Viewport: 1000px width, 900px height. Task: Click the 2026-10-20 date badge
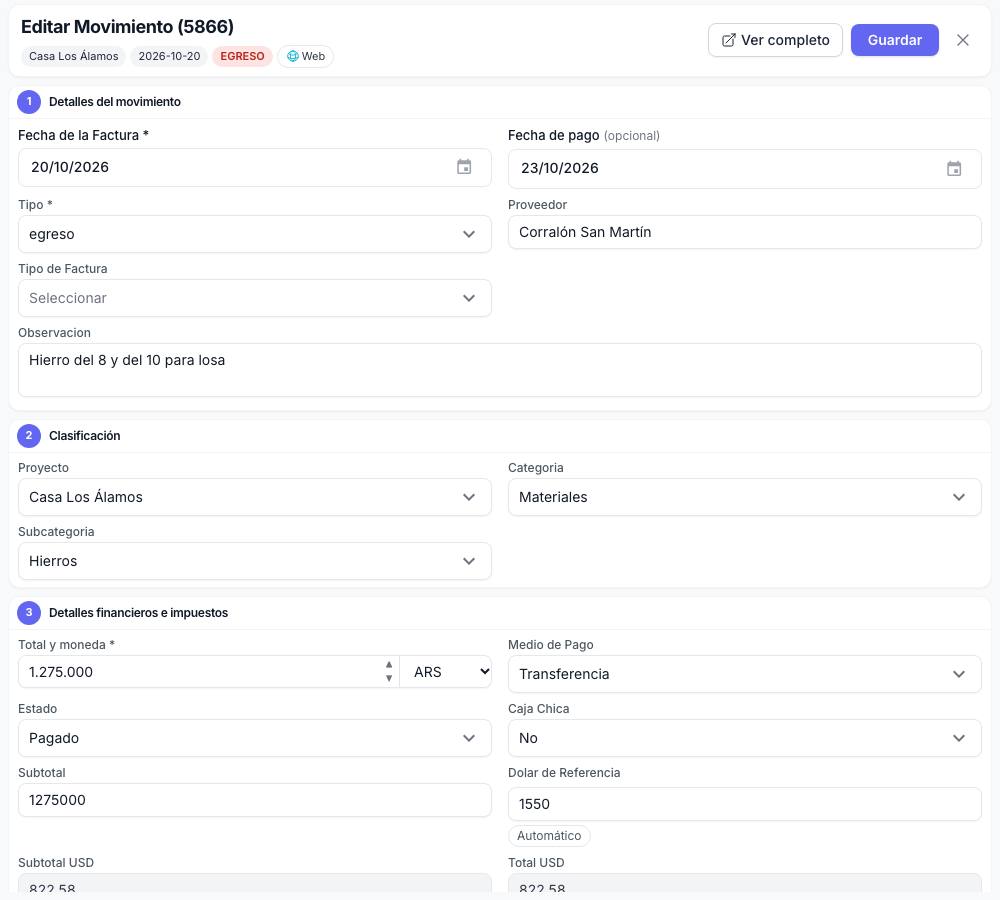tap(169, 56)
